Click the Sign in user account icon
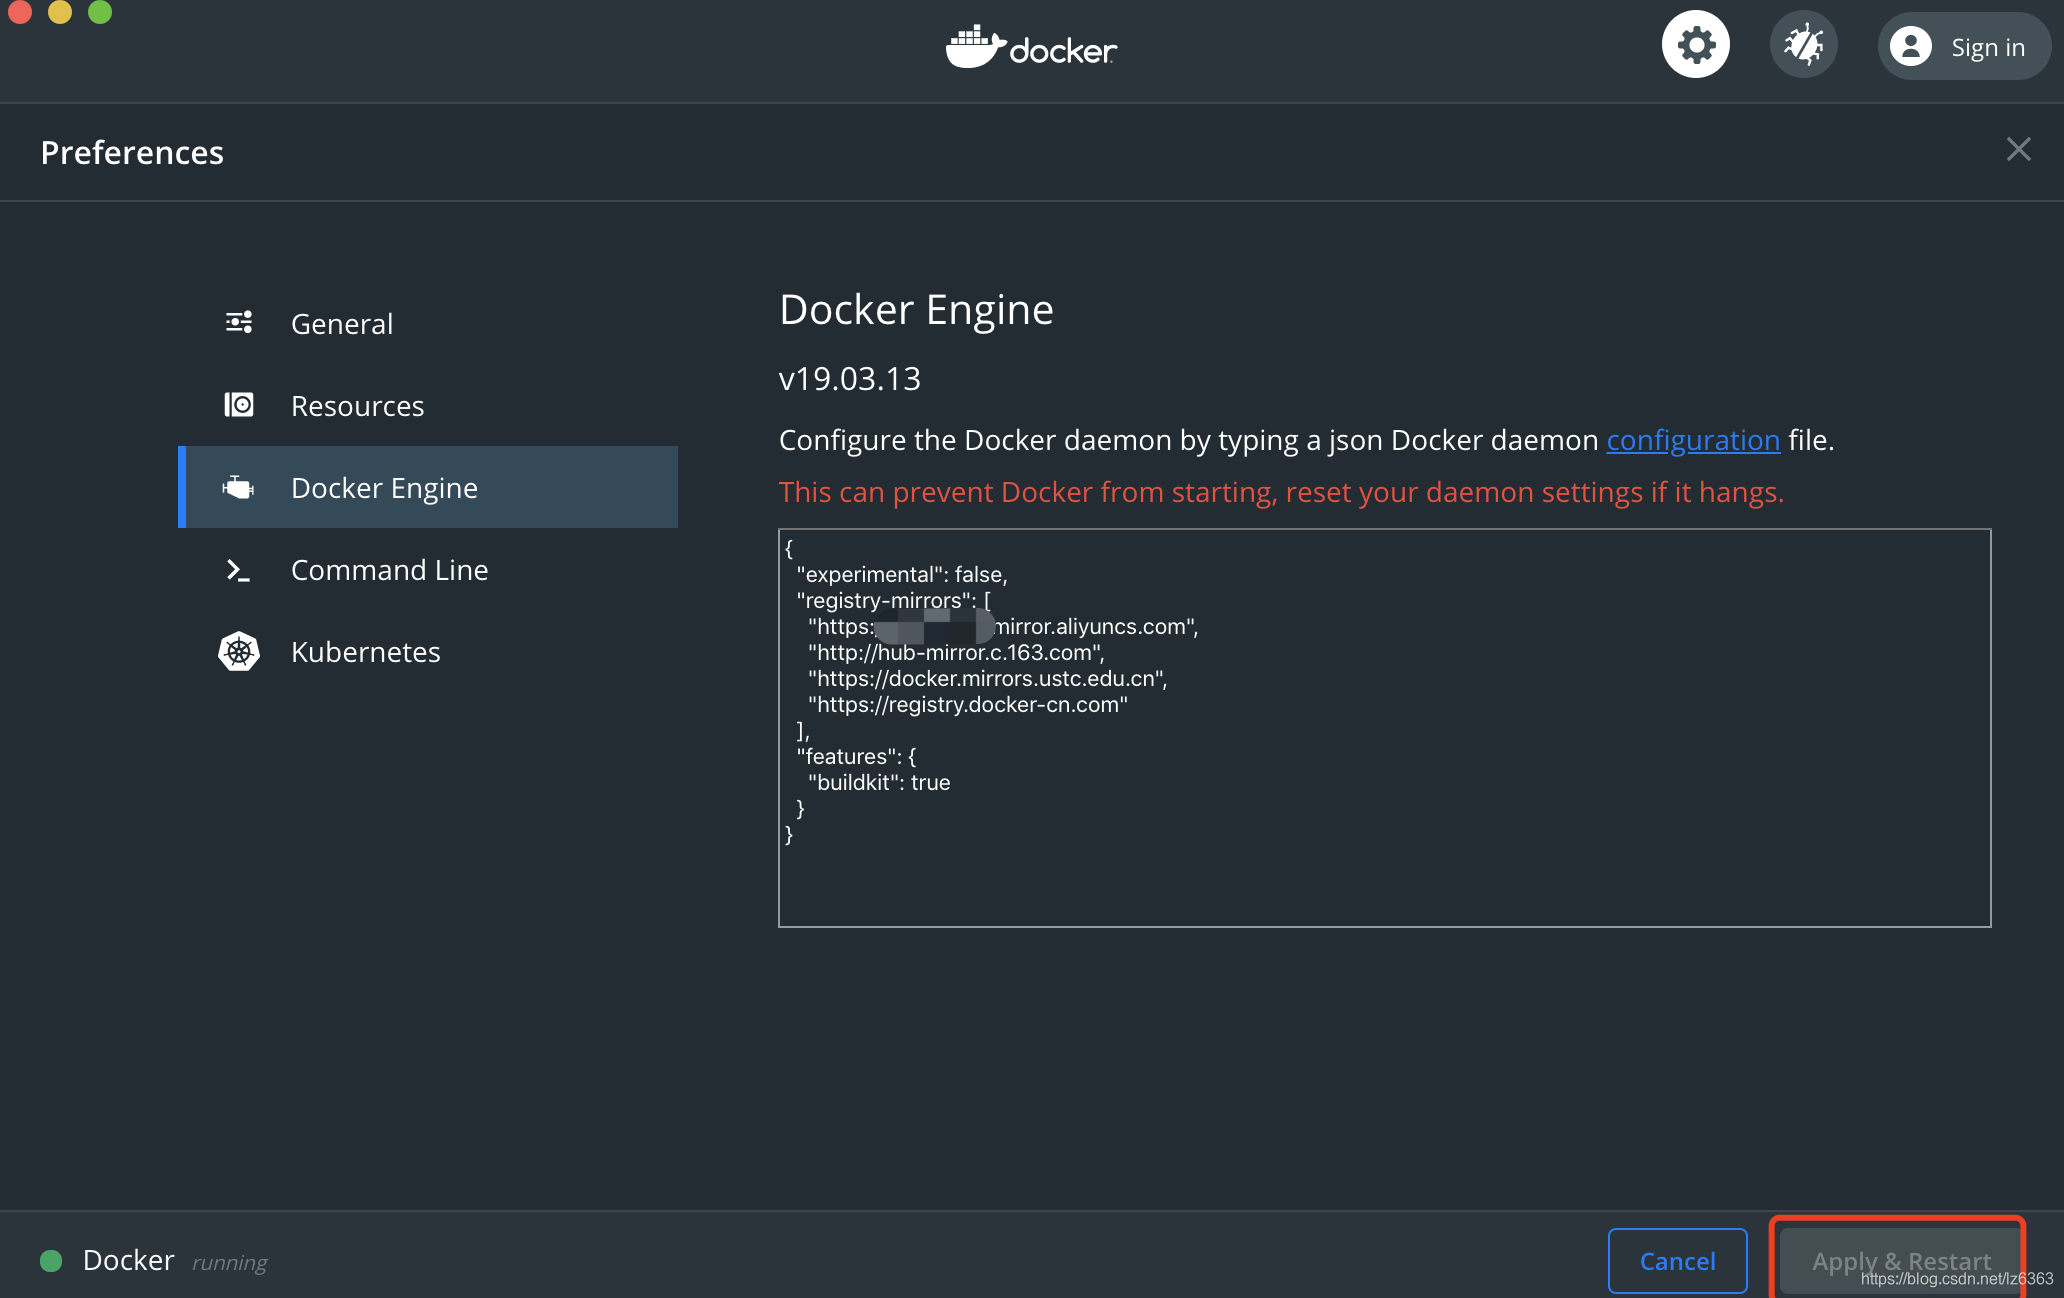Image resolution: width=2064 pixels, height=1298 pixels. click(1910, 48)
